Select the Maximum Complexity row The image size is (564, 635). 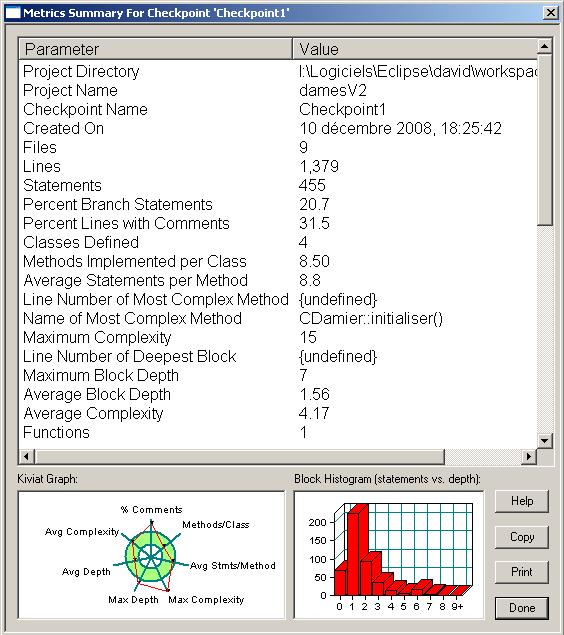[x=278, y=338]
